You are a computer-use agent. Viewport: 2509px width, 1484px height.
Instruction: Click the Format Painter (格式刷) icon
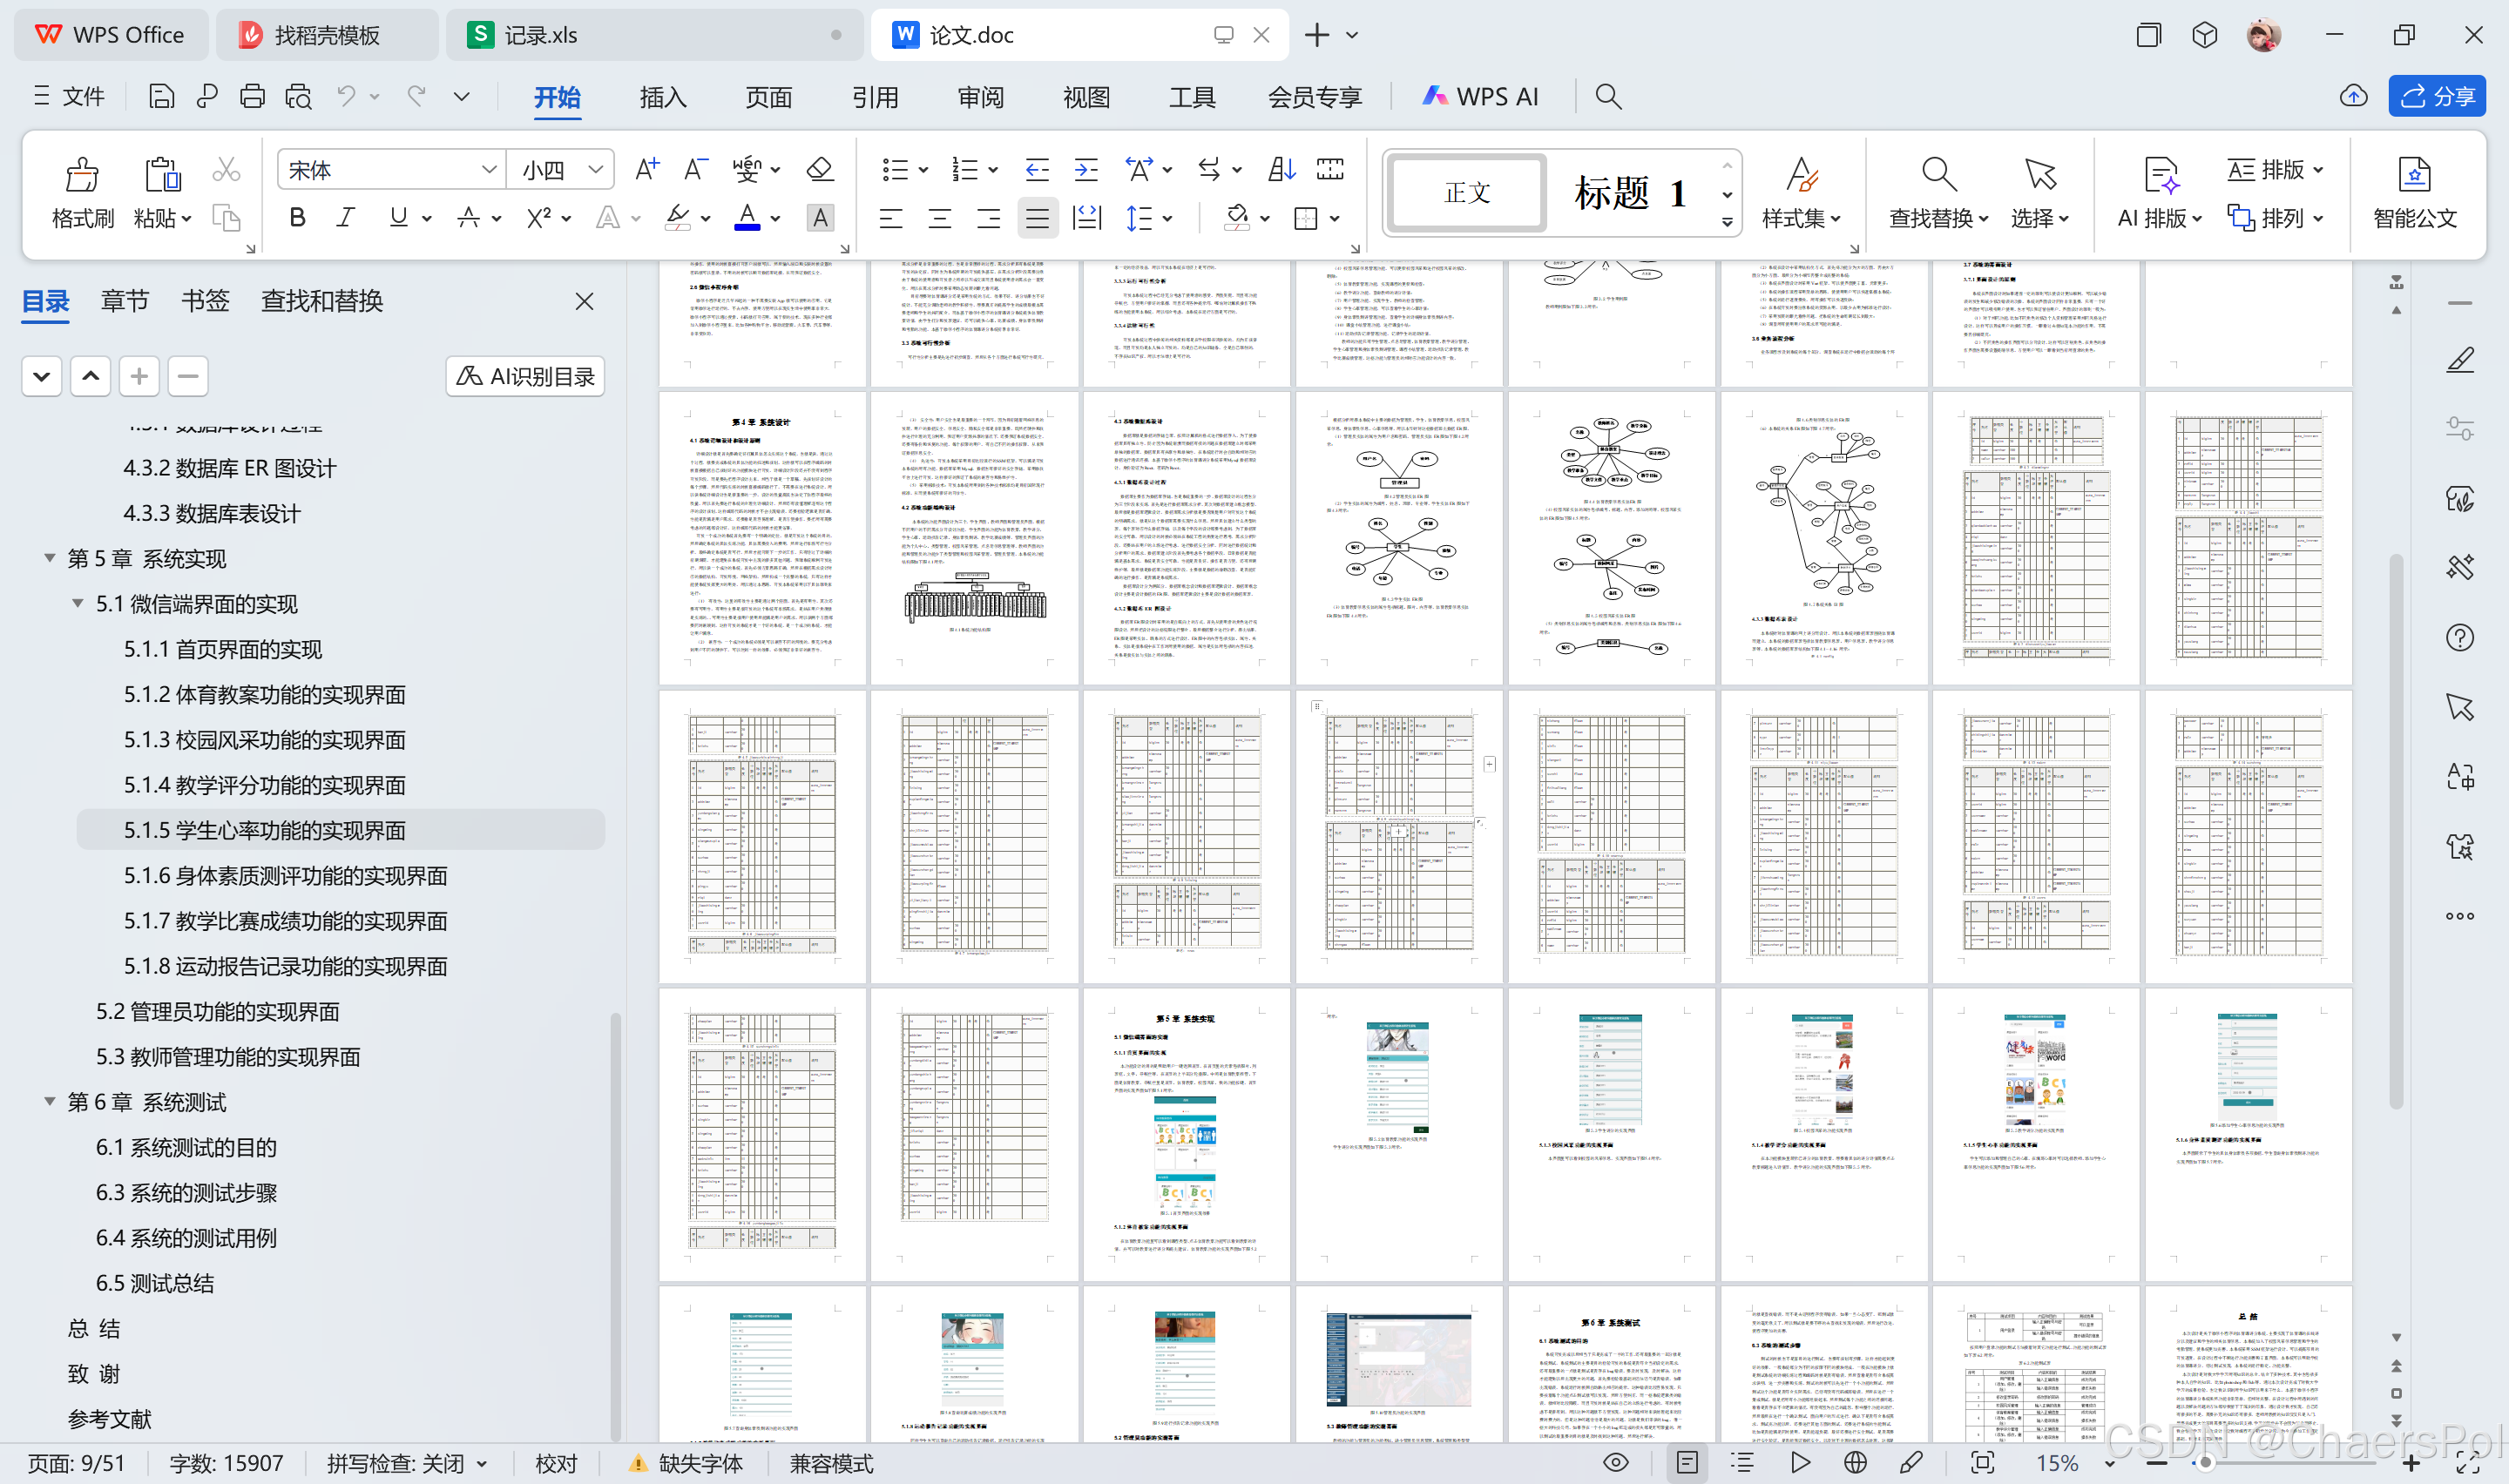[82, 175]
